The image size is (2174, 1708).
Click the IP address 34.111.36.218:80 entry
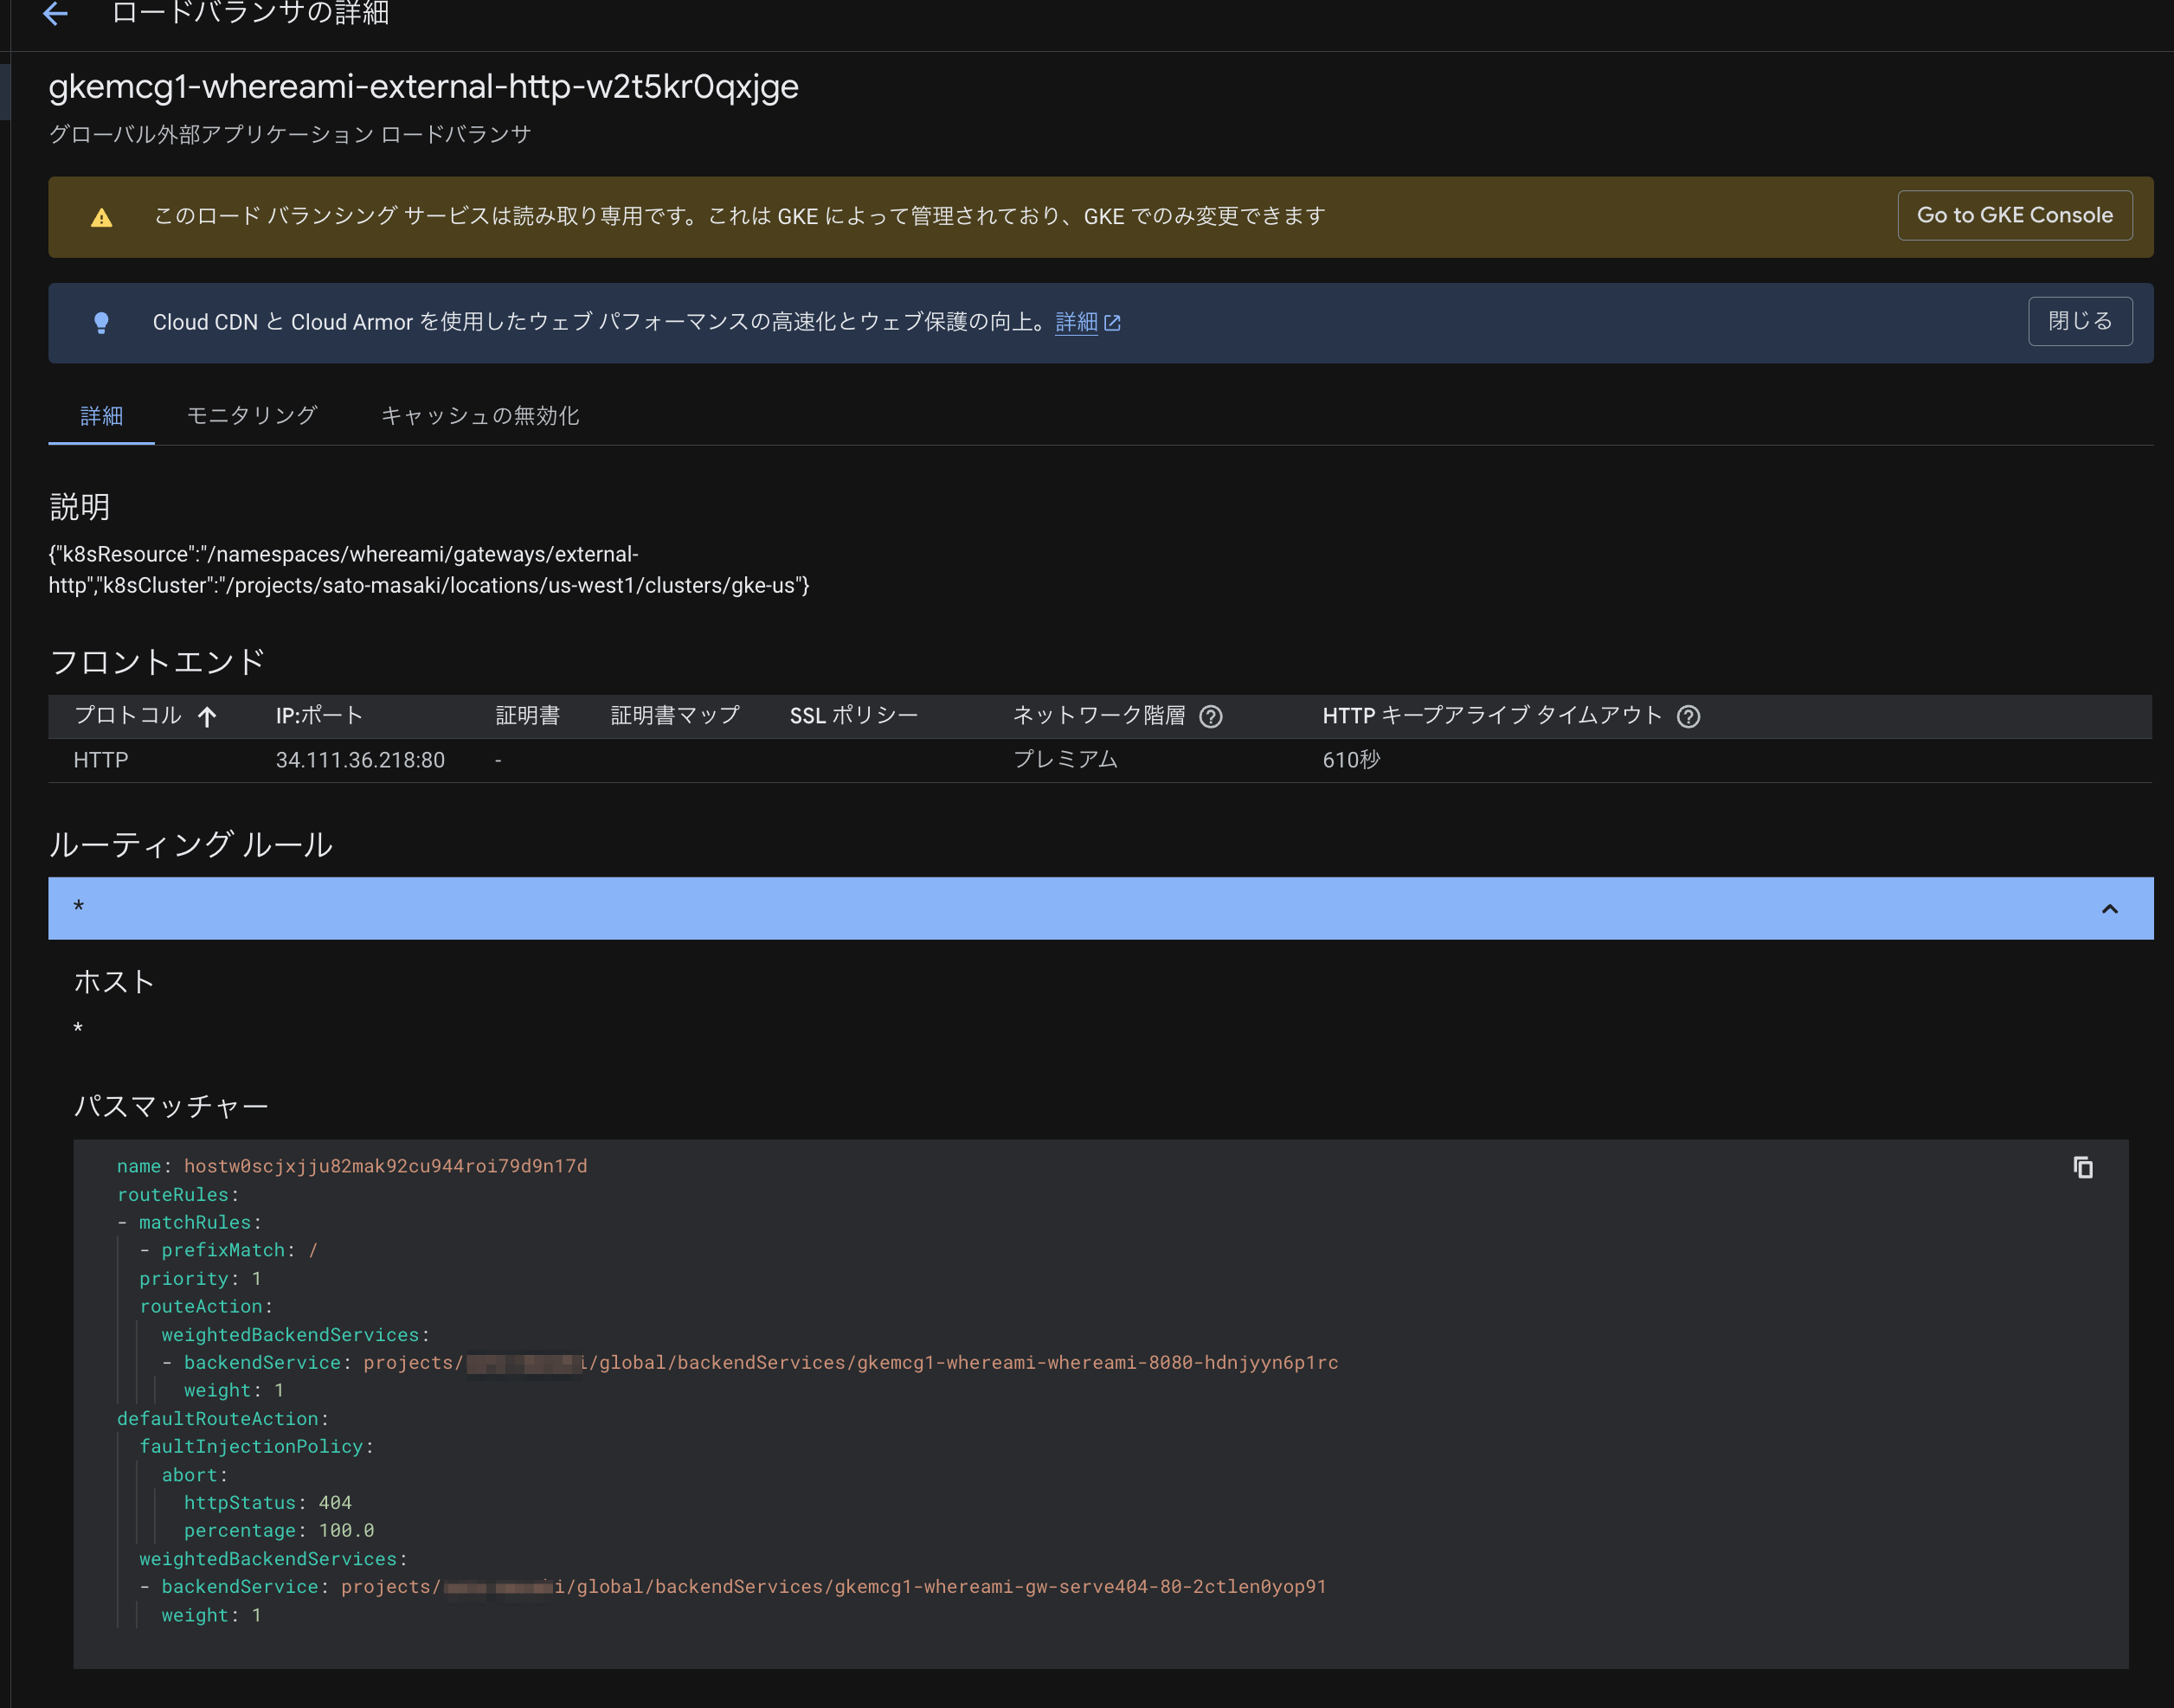(361, 759)
